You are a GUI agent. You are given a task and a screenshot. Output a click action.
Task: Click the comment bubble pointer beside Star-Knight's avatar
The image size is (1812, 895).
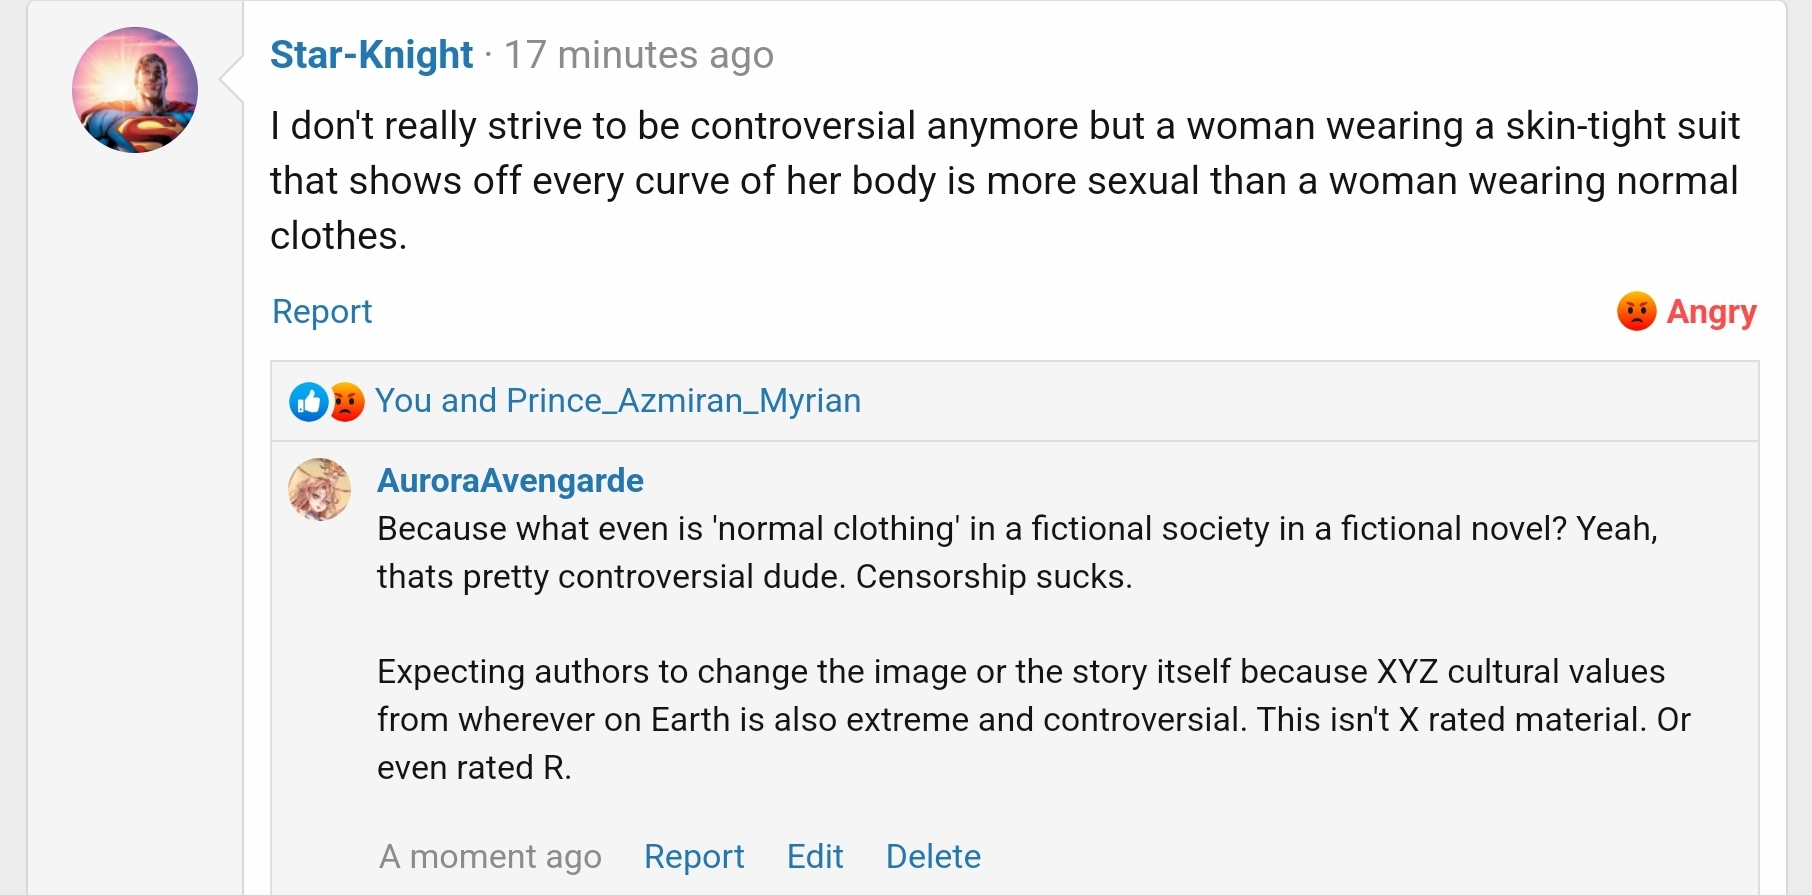[x=232, y=80]
